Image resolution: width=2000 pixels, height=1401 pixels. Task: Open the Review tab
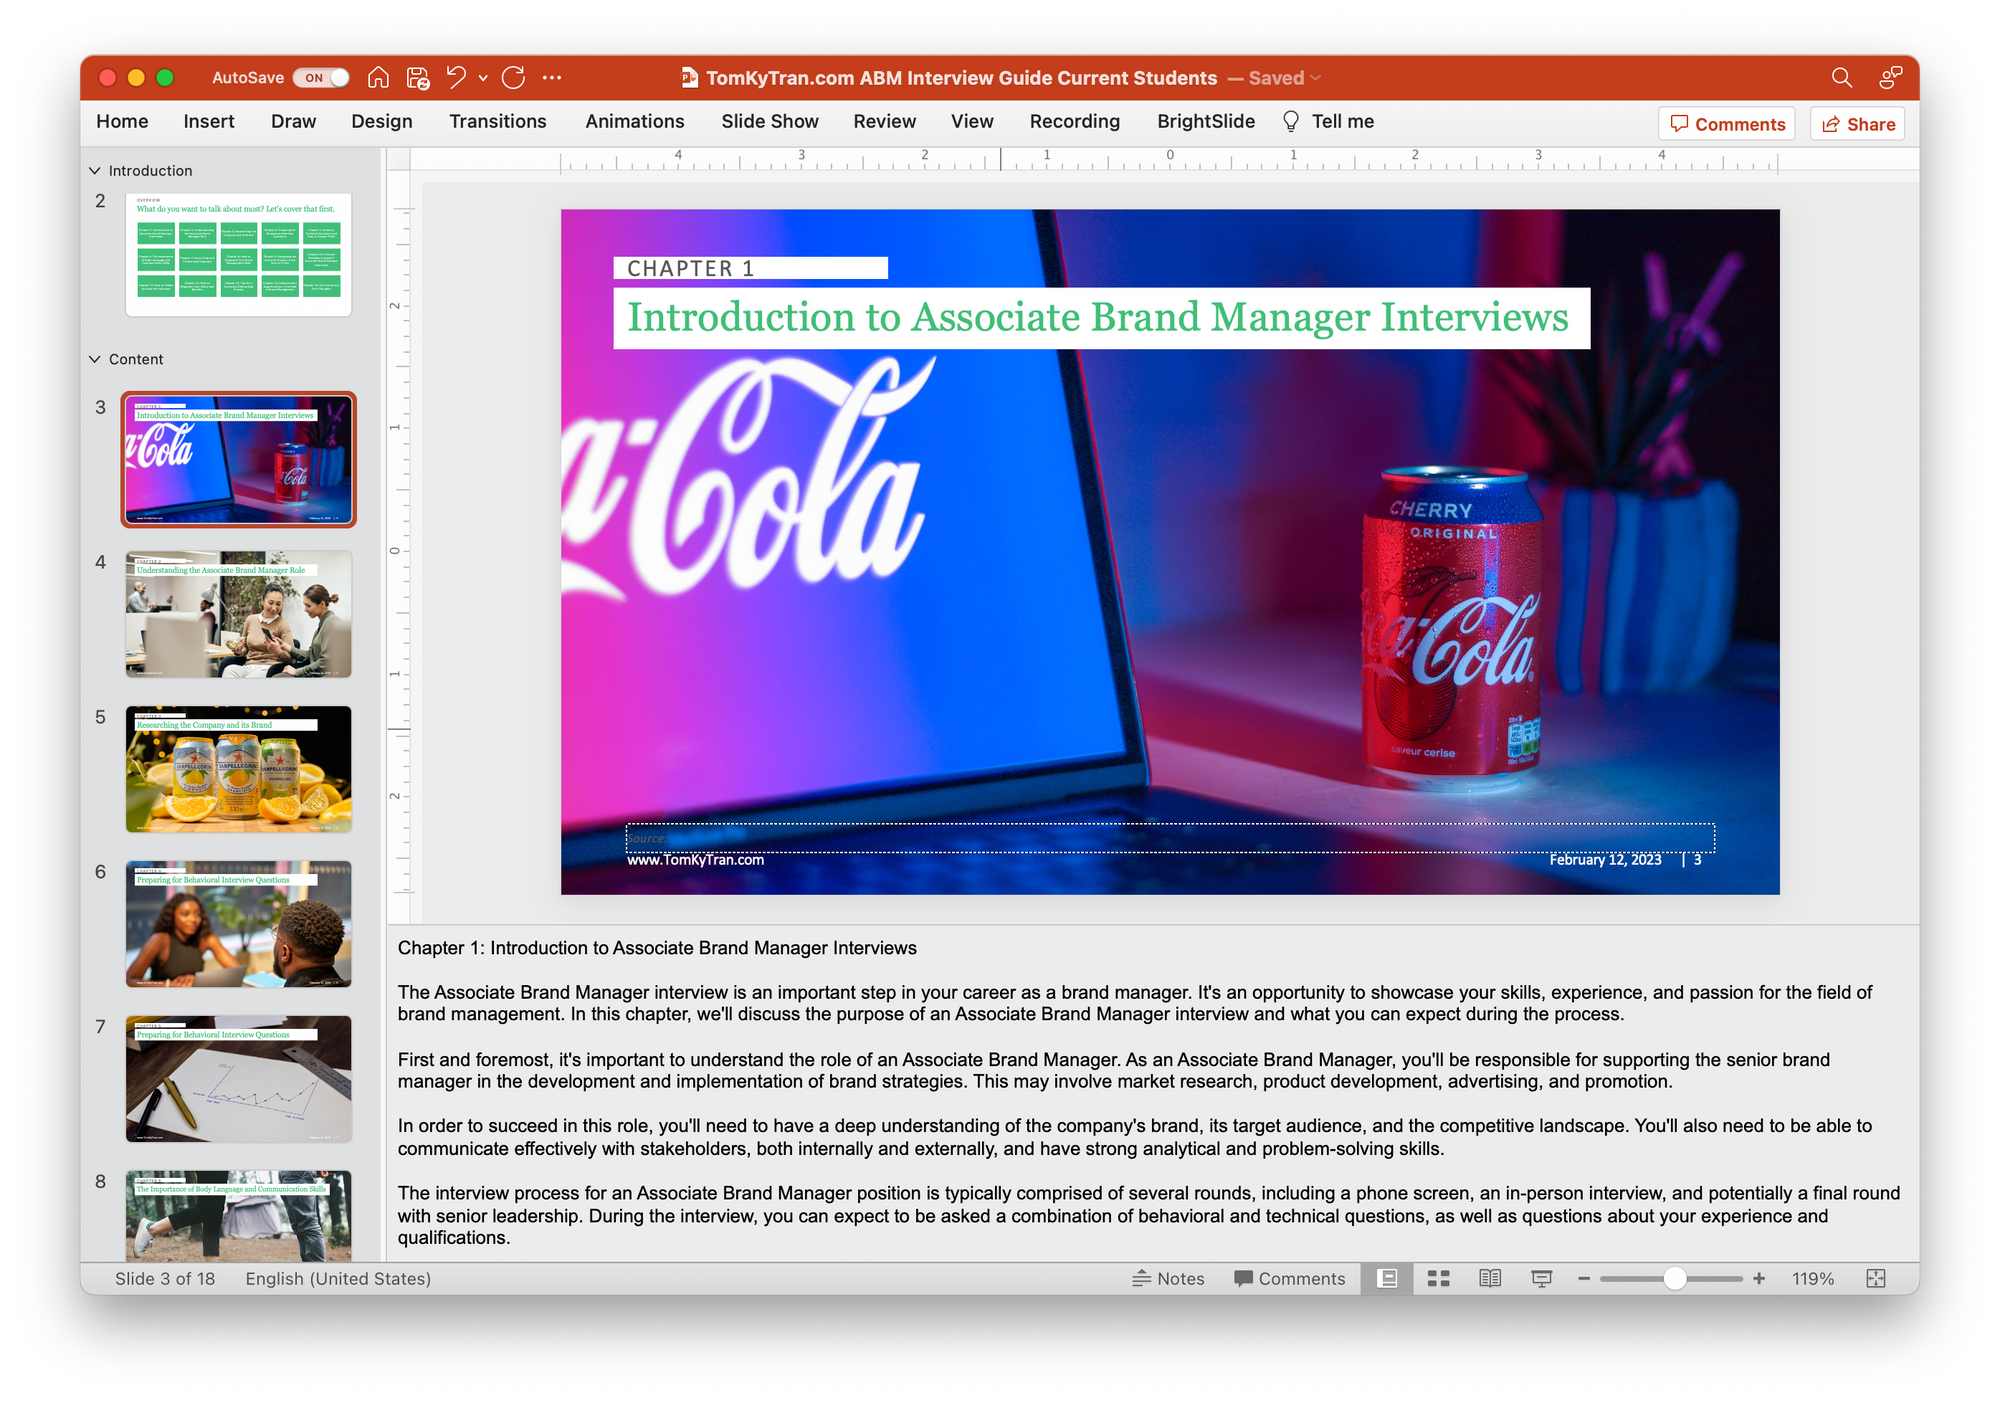tap(885, 122)
